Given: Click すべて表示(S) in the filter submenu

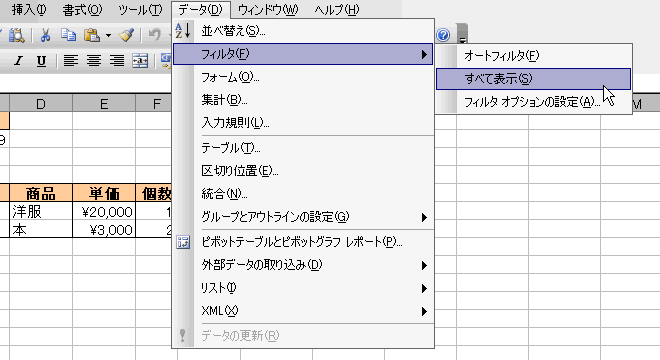Looking at the screenshot, I should click(533, 79).
